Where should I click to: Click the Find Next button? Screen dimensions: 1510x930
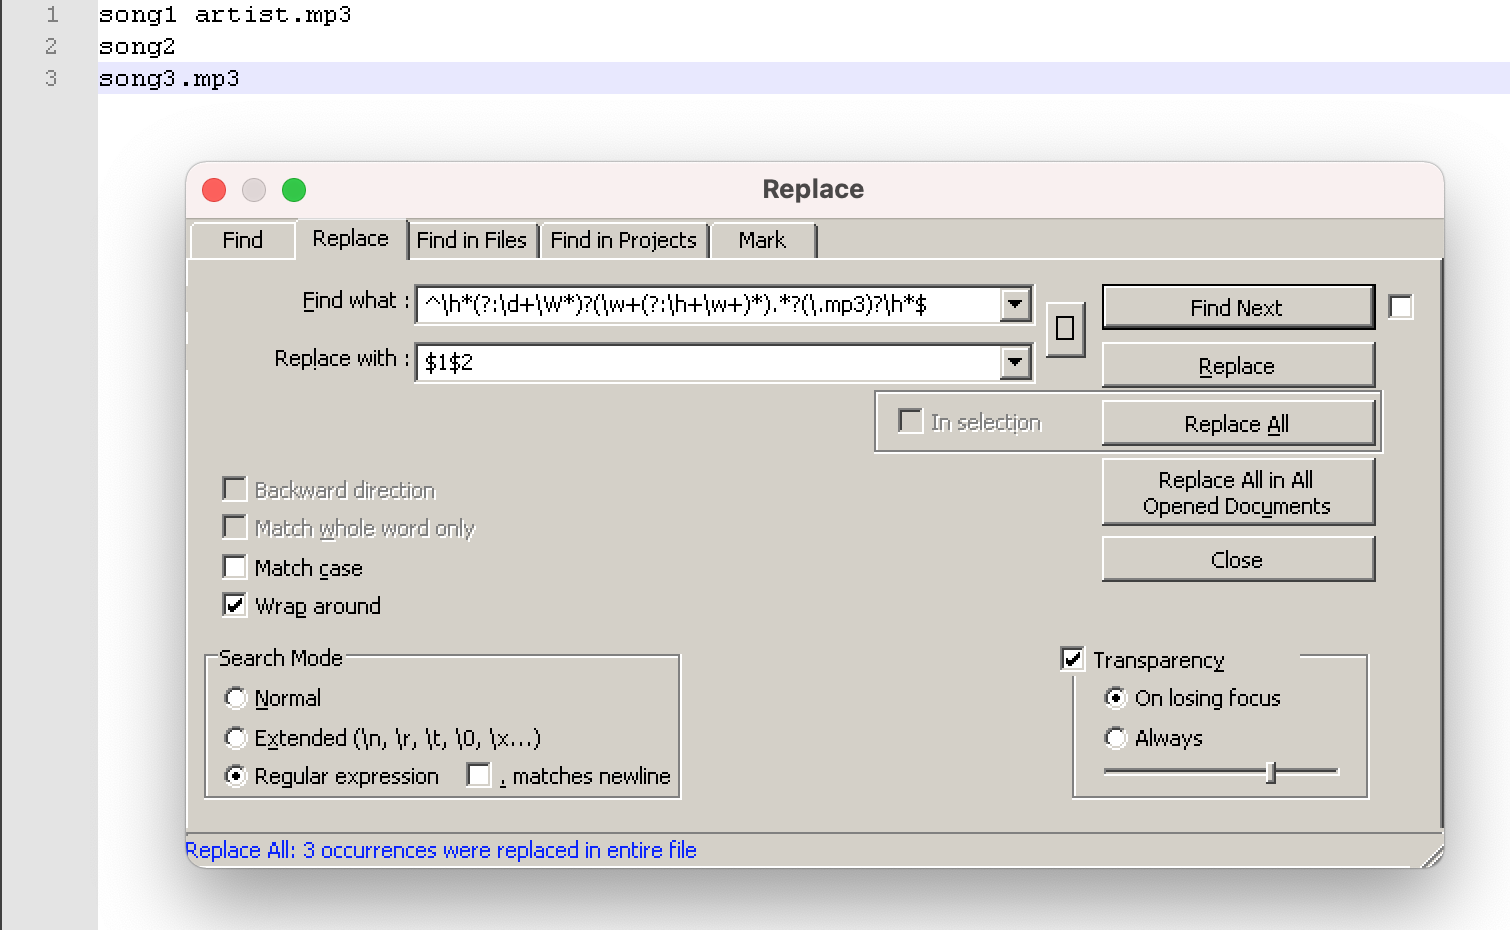pyautogui.click(x=1238, y=307)
